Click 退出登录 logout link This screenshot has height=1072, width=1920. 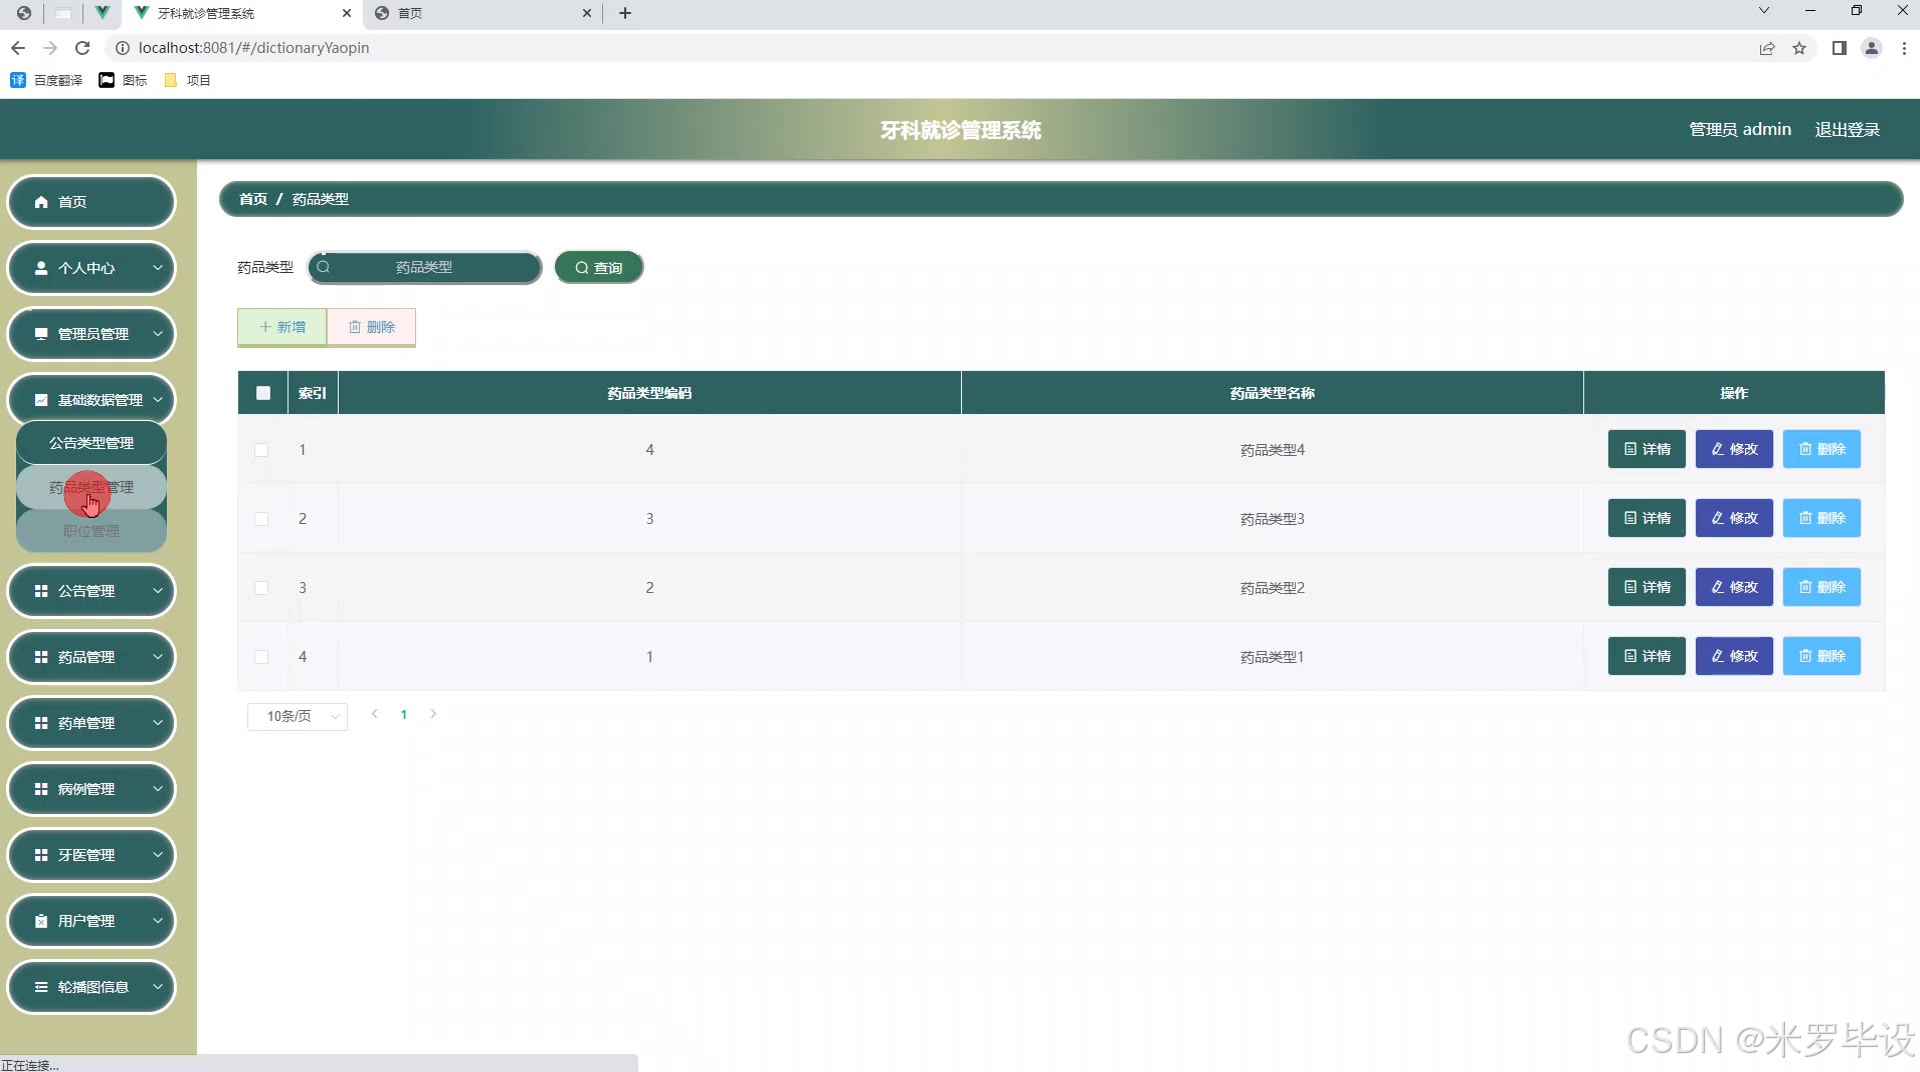pos(1847,130)
